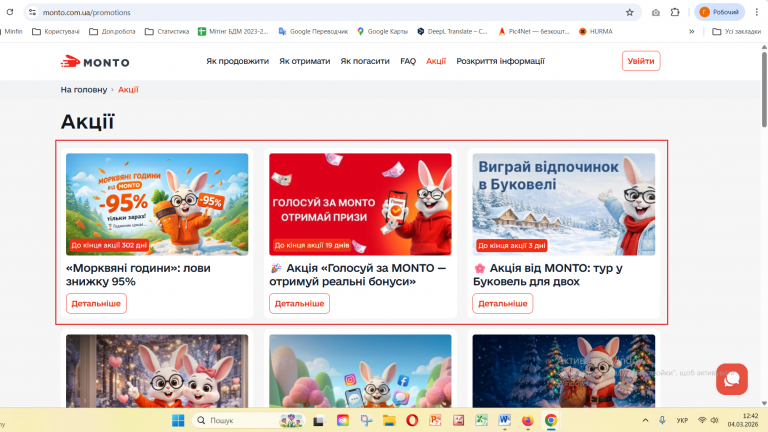This screenshot has width=768, height=432.
Task: Click Детальніше under Морквяні години
Action: [x=96, y=303]
